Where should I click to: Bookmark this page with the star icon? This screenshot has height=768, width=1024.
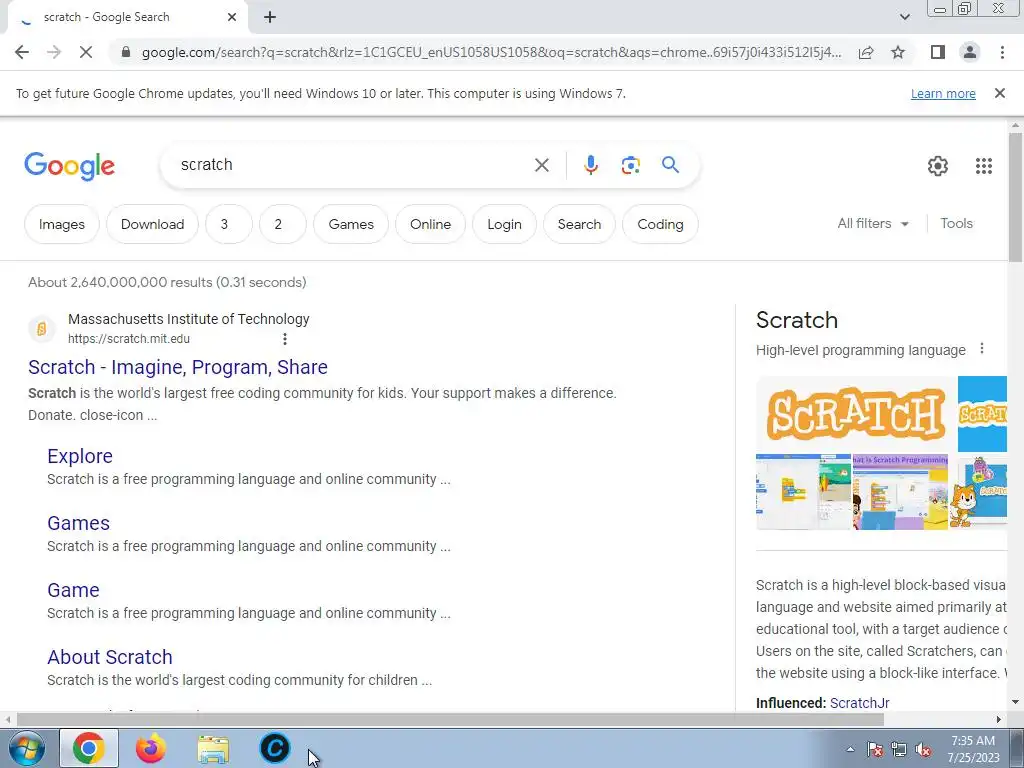point(898,52)
